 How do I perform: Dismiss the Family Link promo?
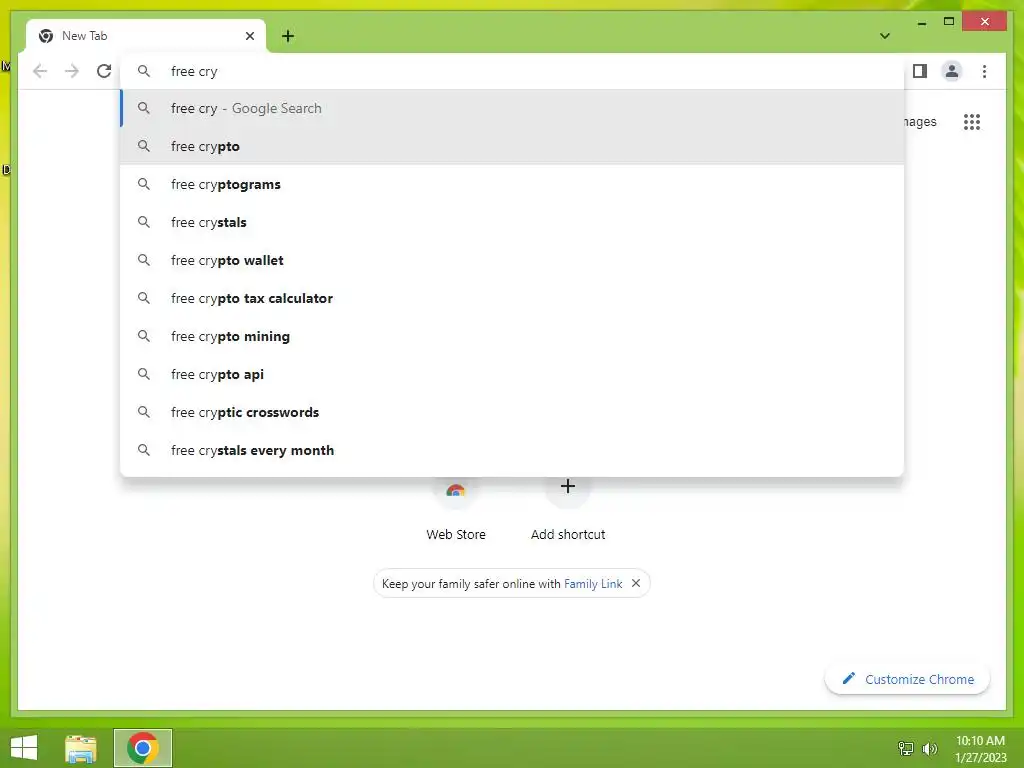[x=636, y=583]
